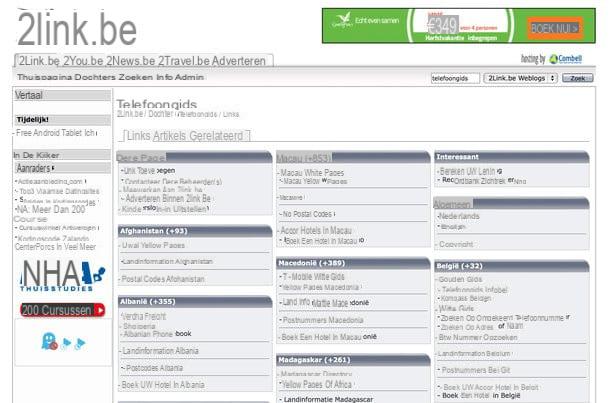
Task: Click the BOEK NU button in the banner
Action: coord(555,28)
